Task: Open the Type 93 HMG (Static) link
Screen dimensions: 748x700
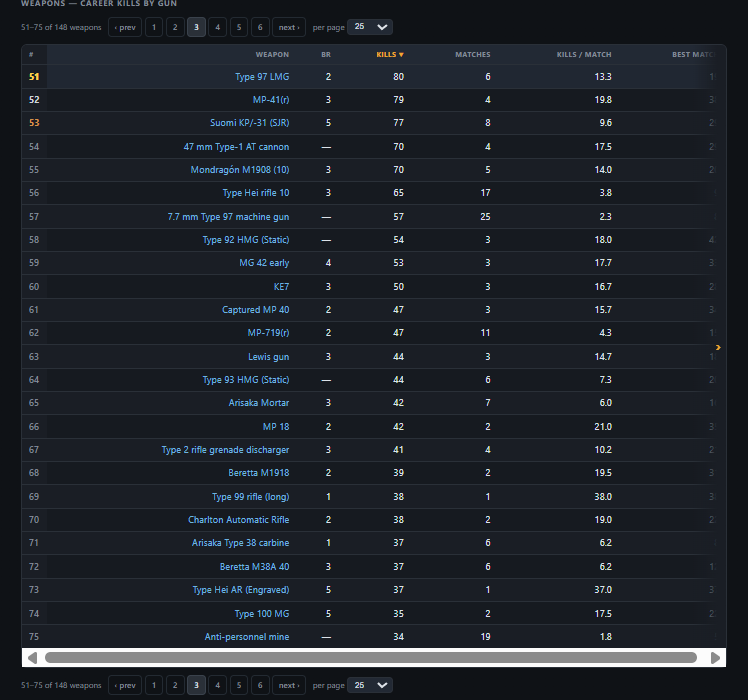Action: 246,379
